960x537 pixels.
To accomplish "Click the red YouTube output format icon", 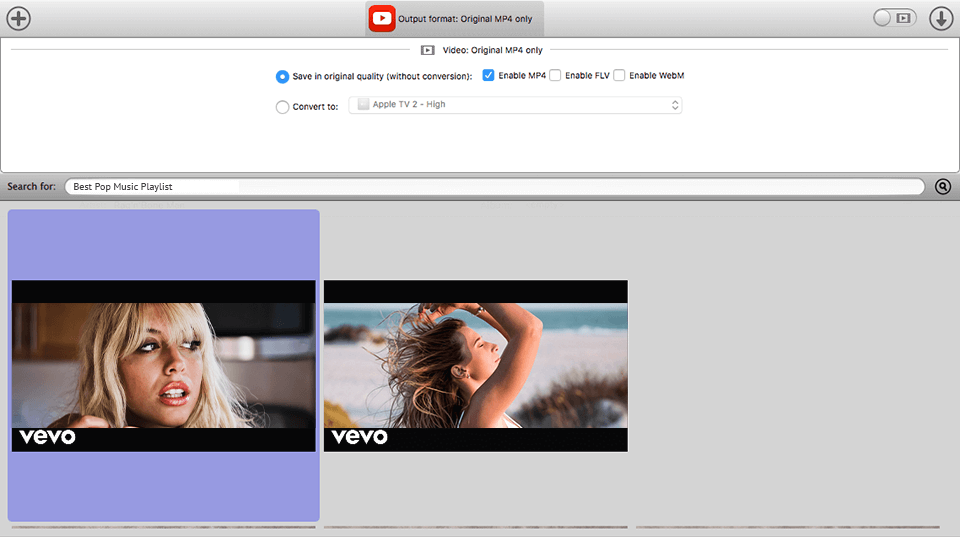I will [381, 18].
